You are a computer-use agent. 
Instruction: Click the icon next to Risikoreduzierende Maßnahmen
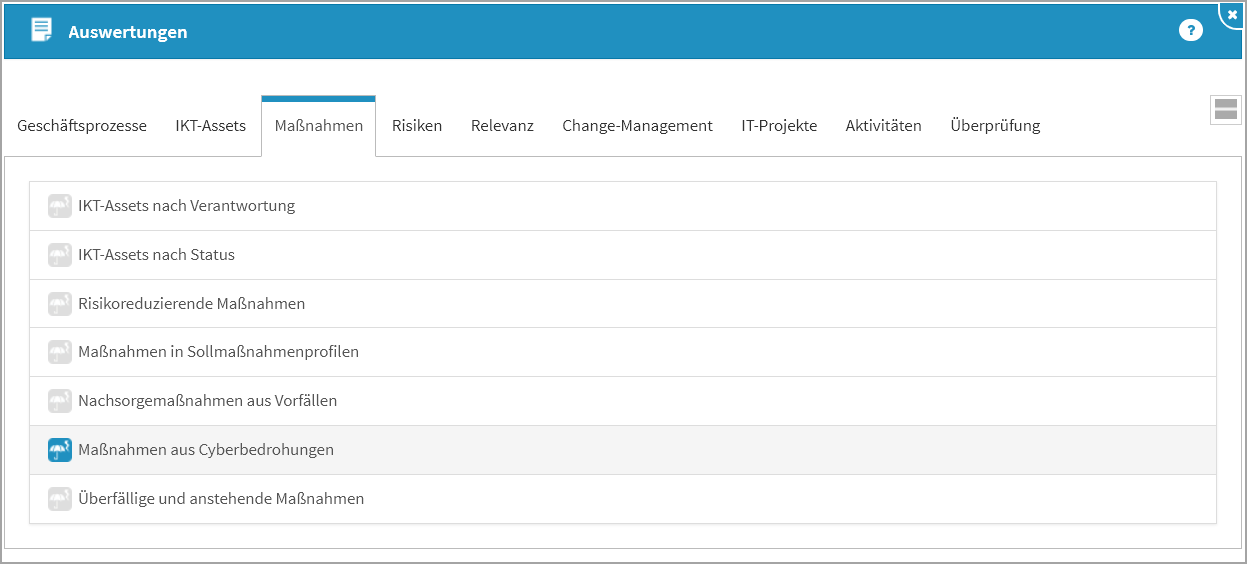click(60, 304)
